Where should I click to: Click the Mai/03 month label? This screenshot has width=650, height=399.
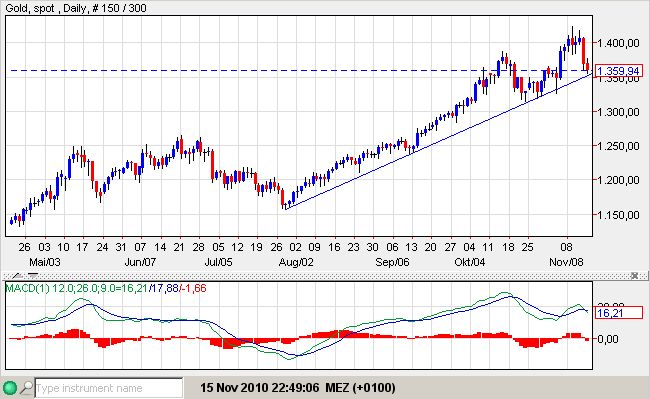click(45, 262)
